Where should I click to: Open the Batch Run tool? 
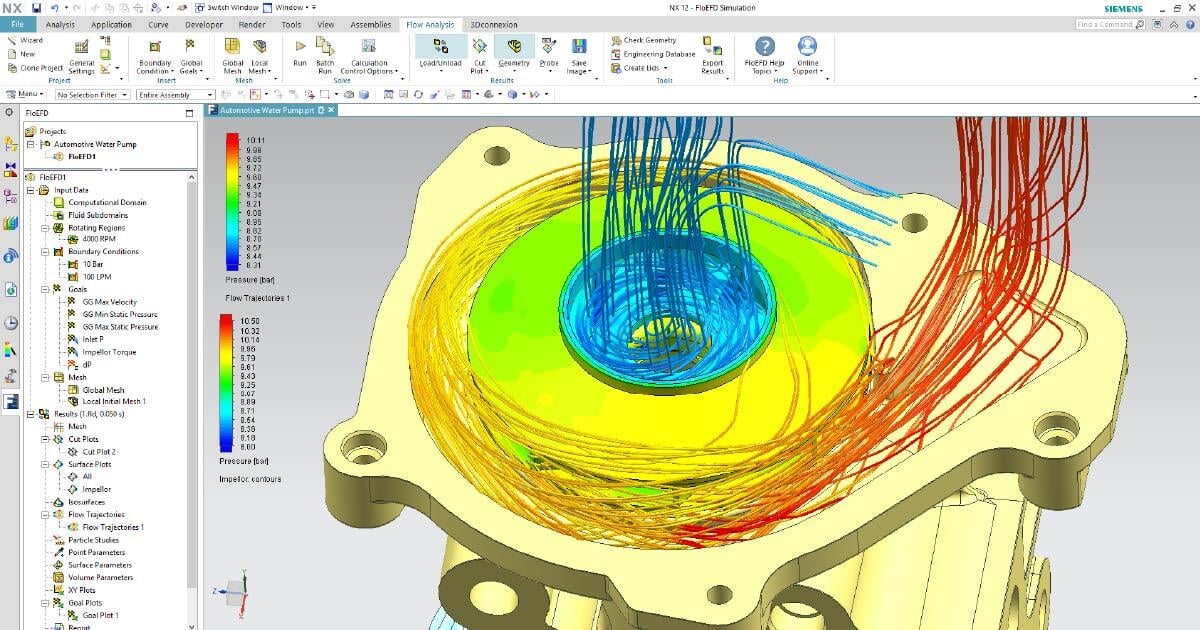[325, 47]
